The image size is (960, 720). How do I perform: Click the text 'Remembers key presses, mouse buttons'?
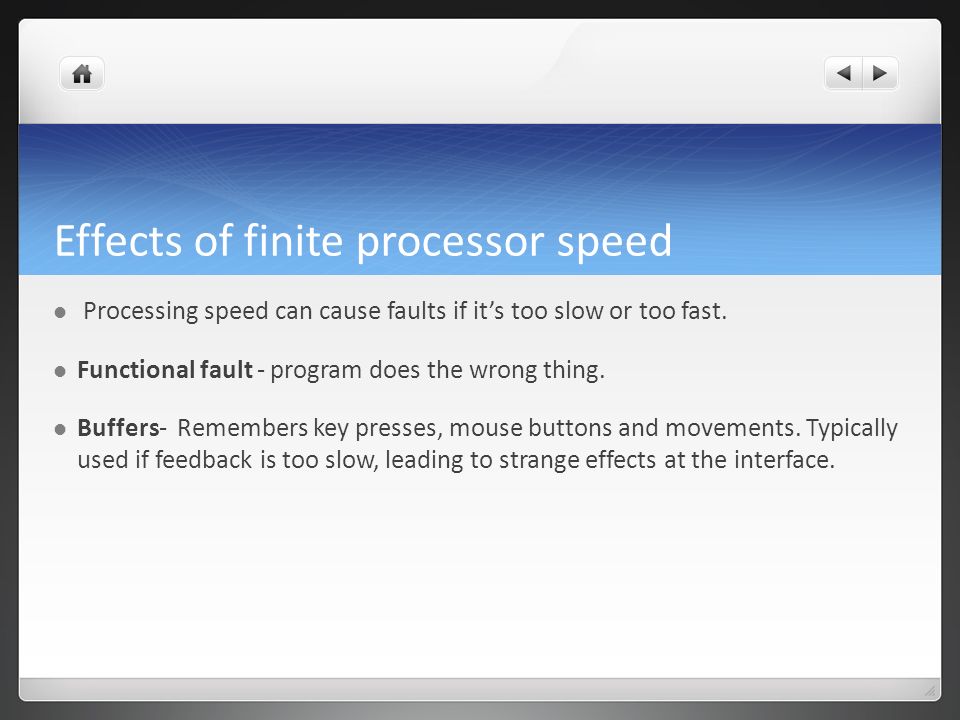pos(395,428)
